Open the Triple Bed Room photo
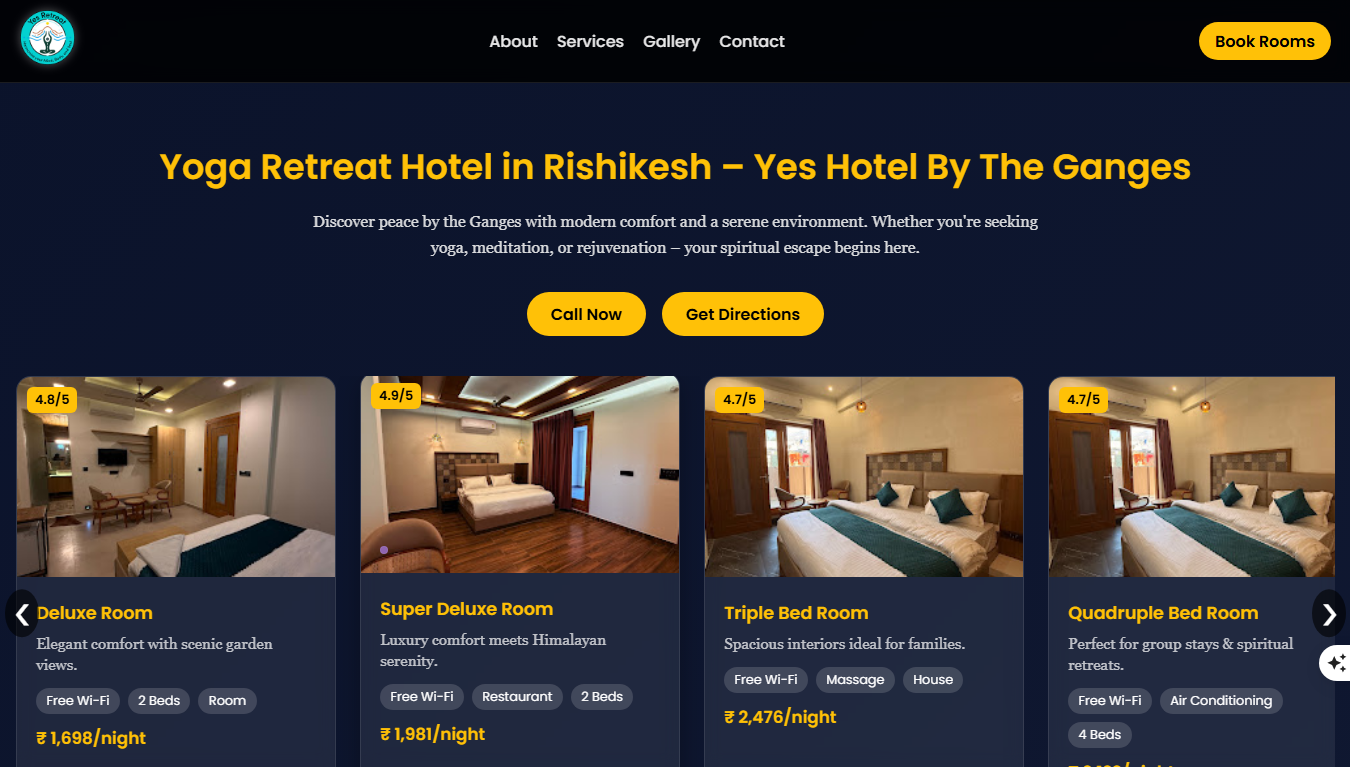1350x767 pixels. [x=864, y=477]
